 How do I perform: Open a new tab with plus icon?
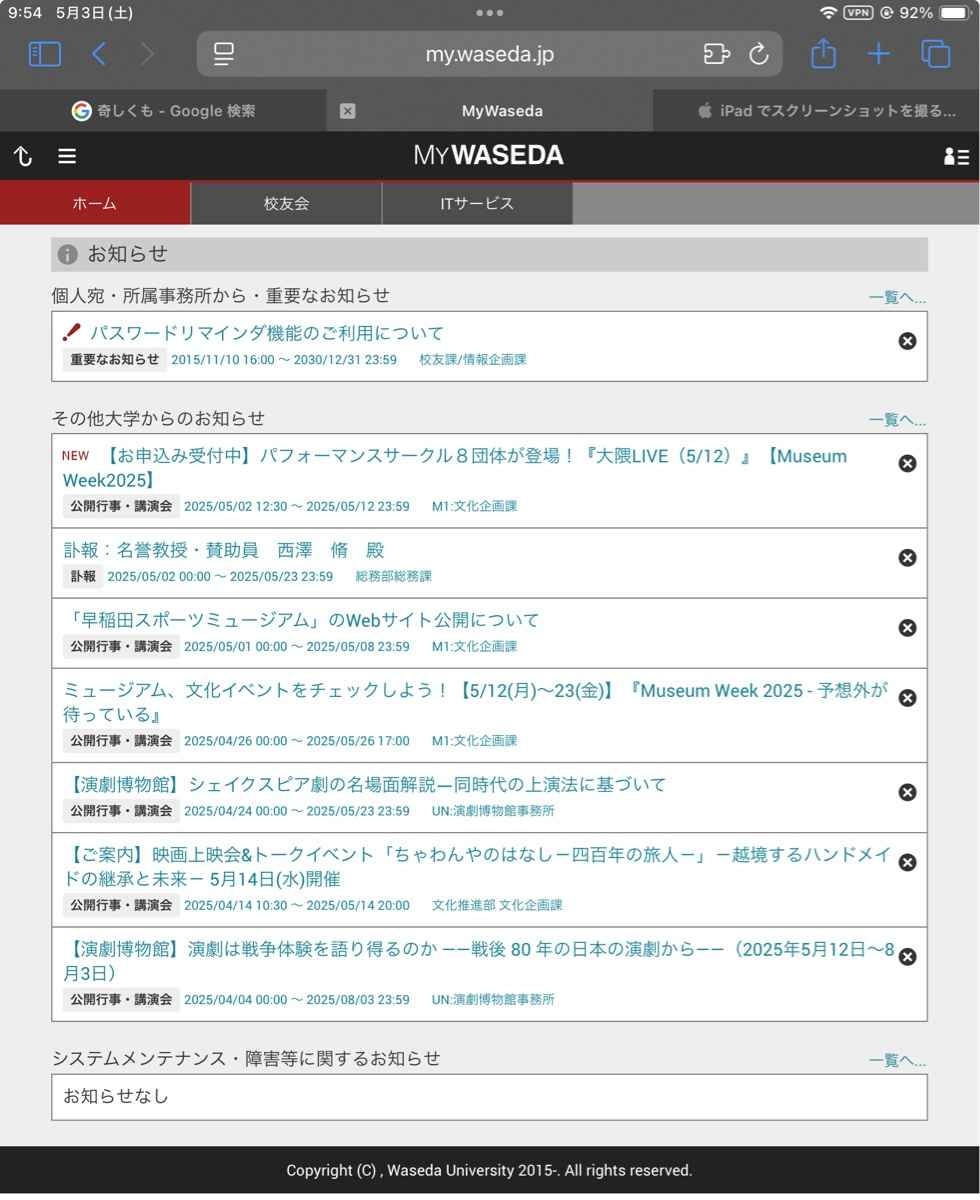878,54
